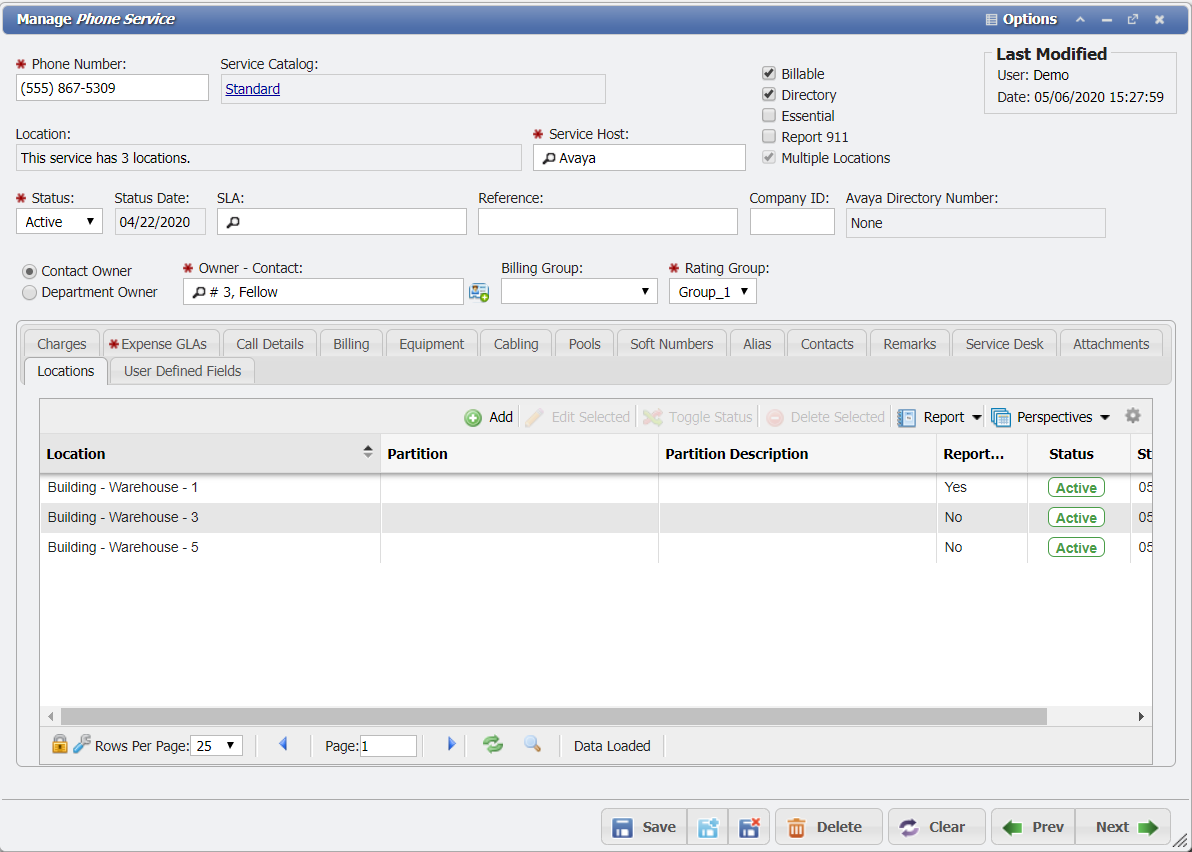Viewport: 1192px width, 852px height.
Task: Select the Department Owner radio button
Action: [x=29, y=293]
